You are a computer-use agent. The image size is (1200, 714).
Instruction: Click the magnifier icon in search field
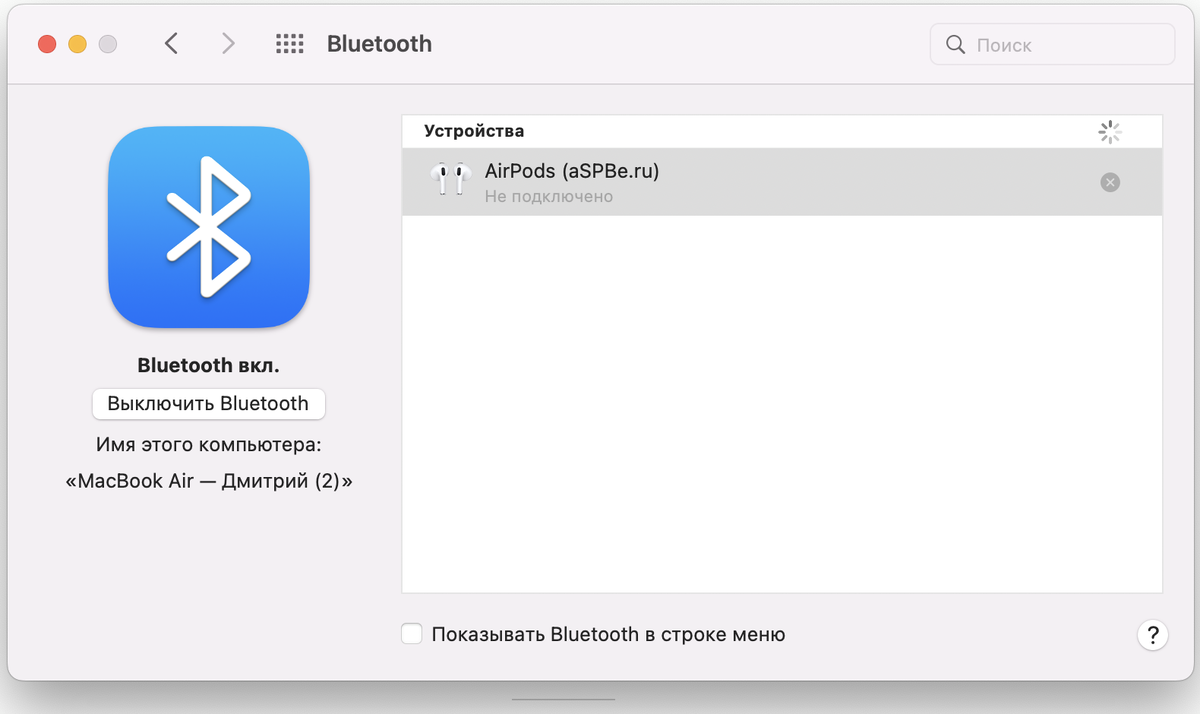pyautogui.click(x=955, y=45)
